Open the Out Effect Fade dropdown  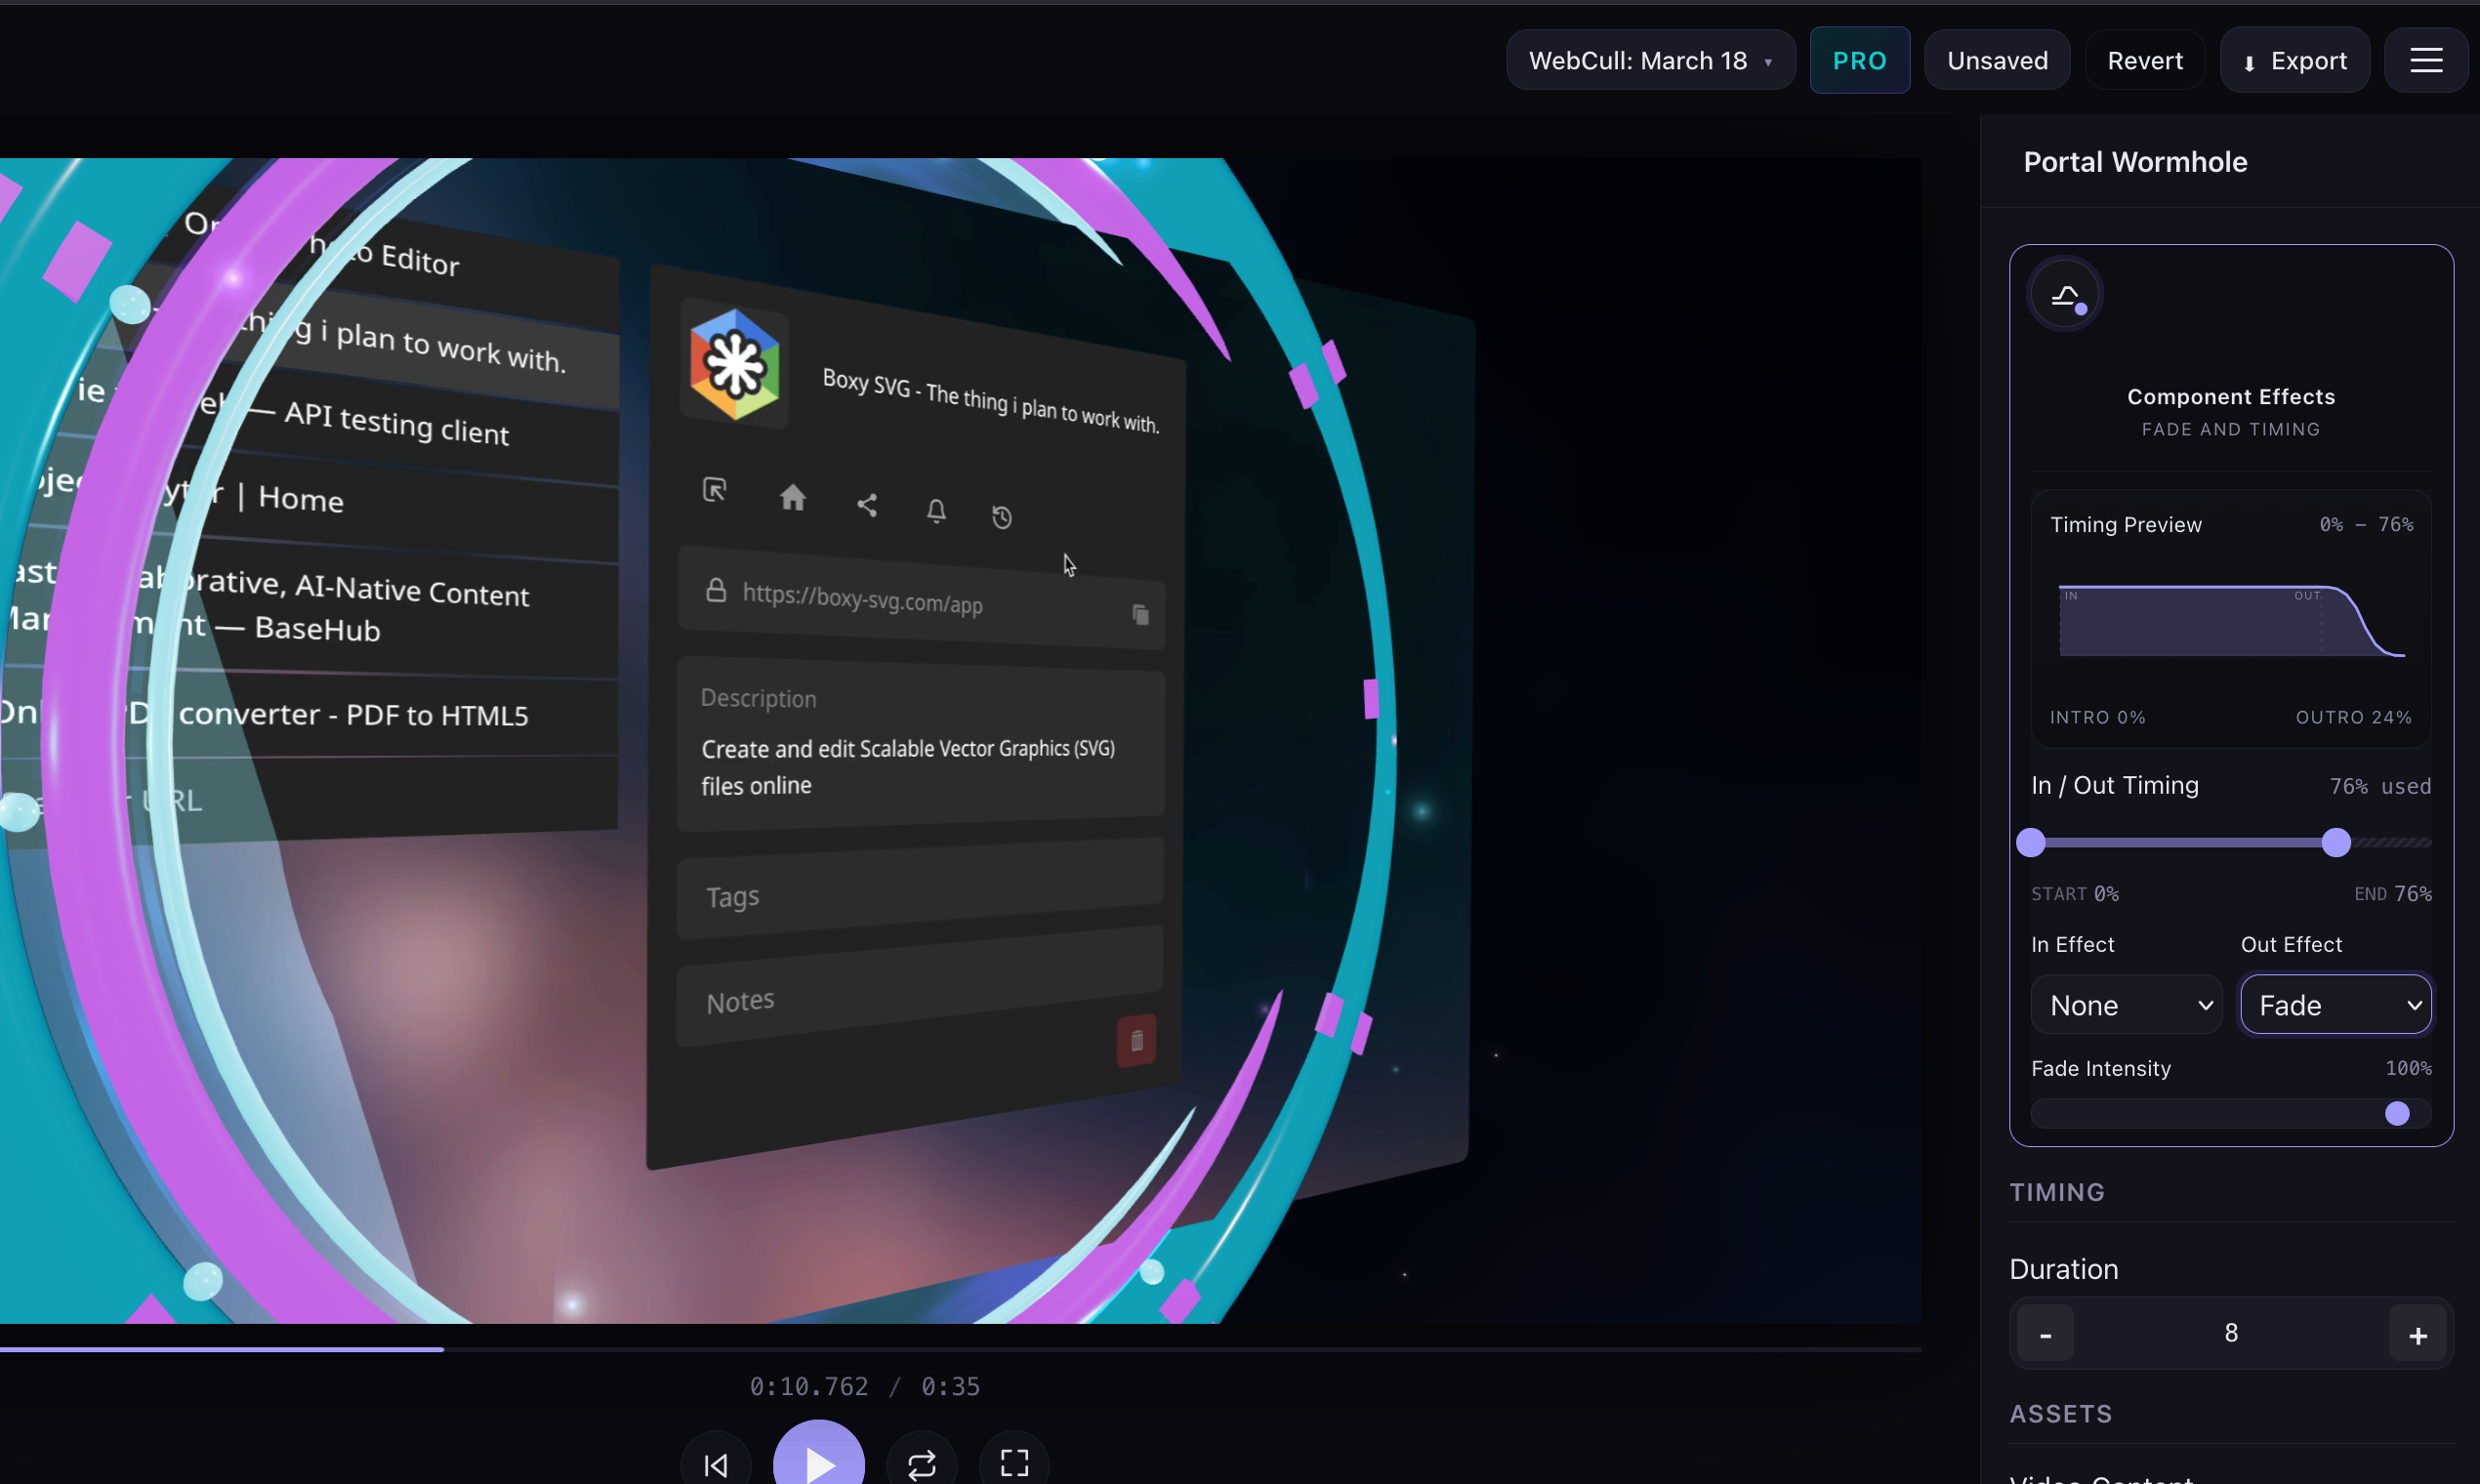pyautogui.click(x=2335, y=1004)
